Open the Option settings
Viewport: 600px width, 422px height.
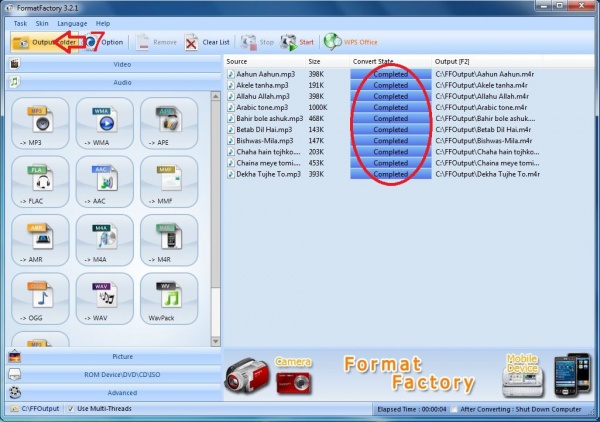(x=105, y=42)
